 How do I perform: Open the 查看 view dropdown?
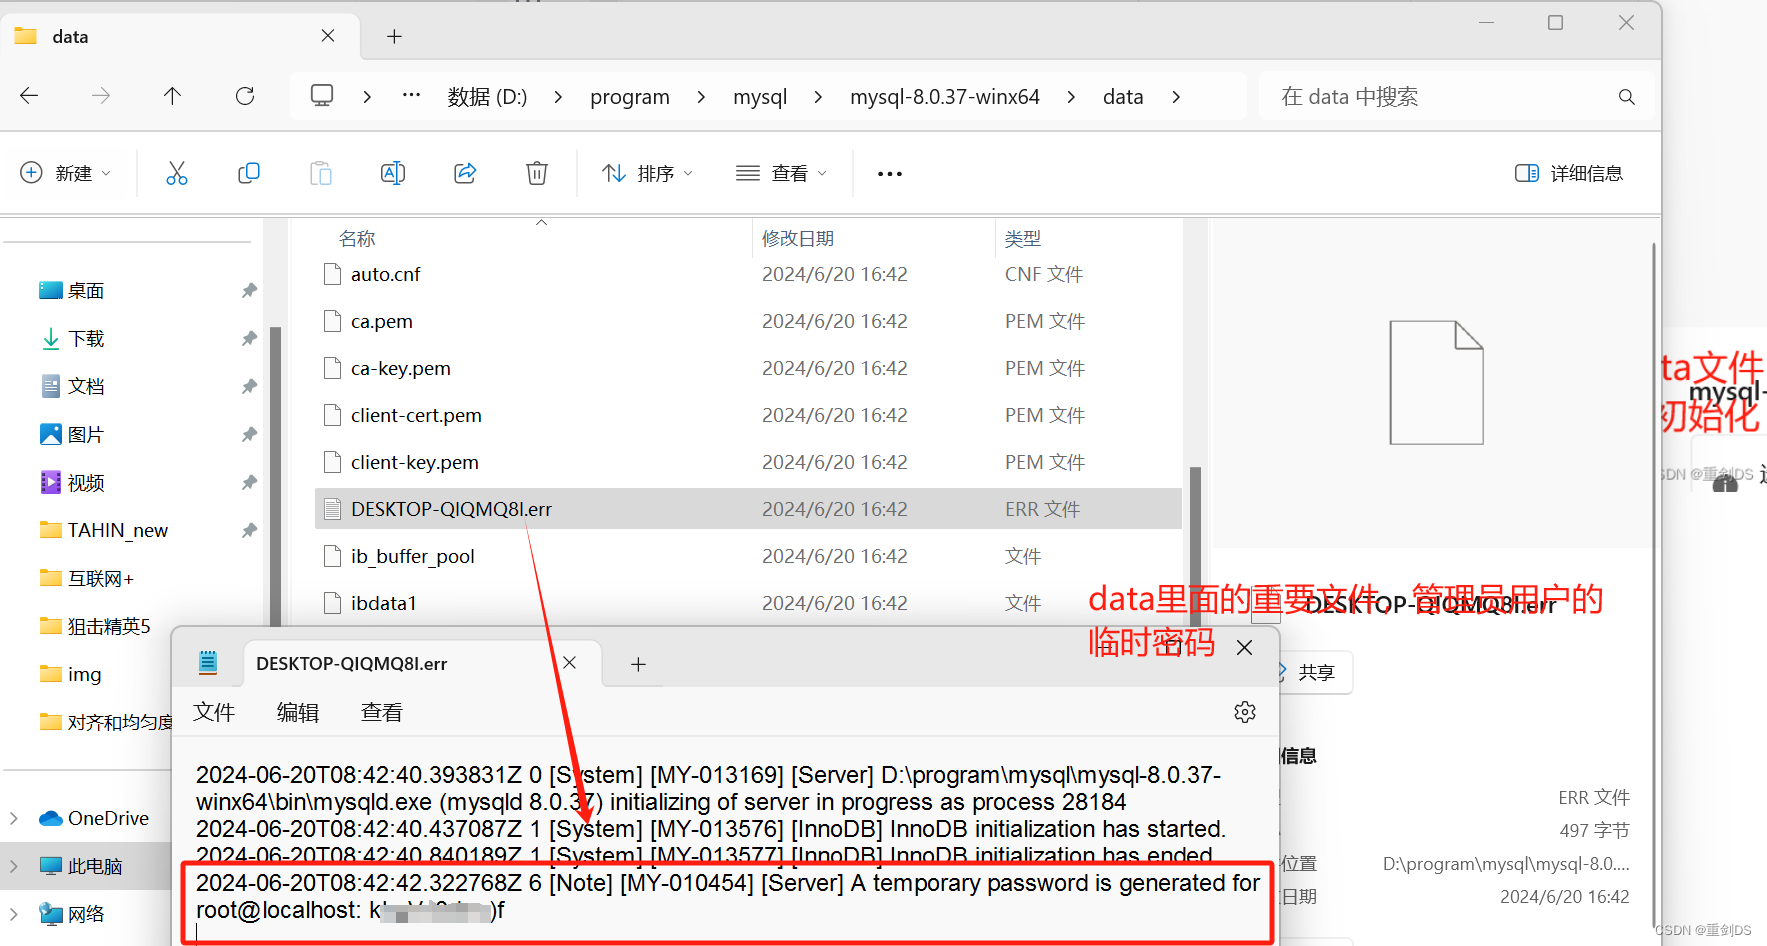point(782,173)
